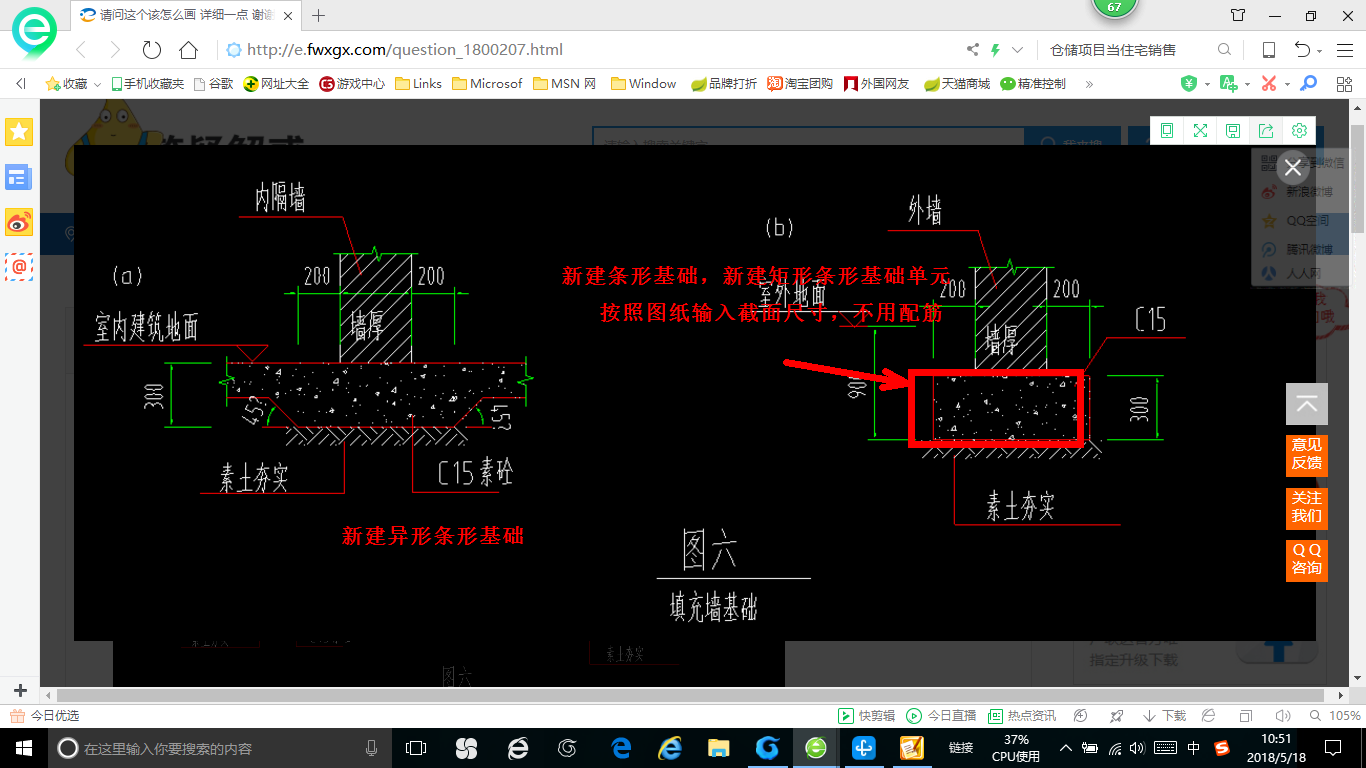
Task: Open 手机收藏夹 bookmark
Action: point(148,84)
